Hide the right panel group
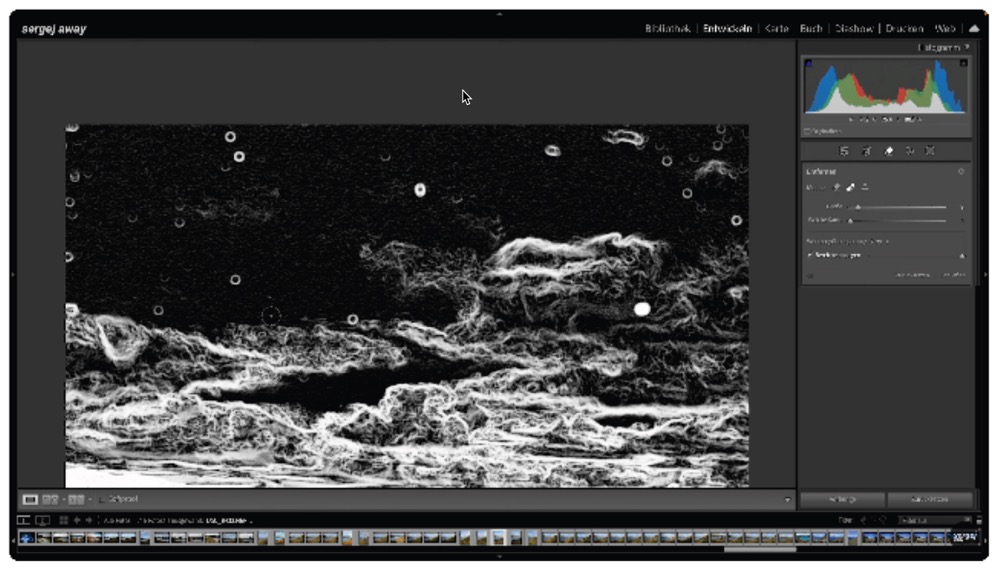 985,275
